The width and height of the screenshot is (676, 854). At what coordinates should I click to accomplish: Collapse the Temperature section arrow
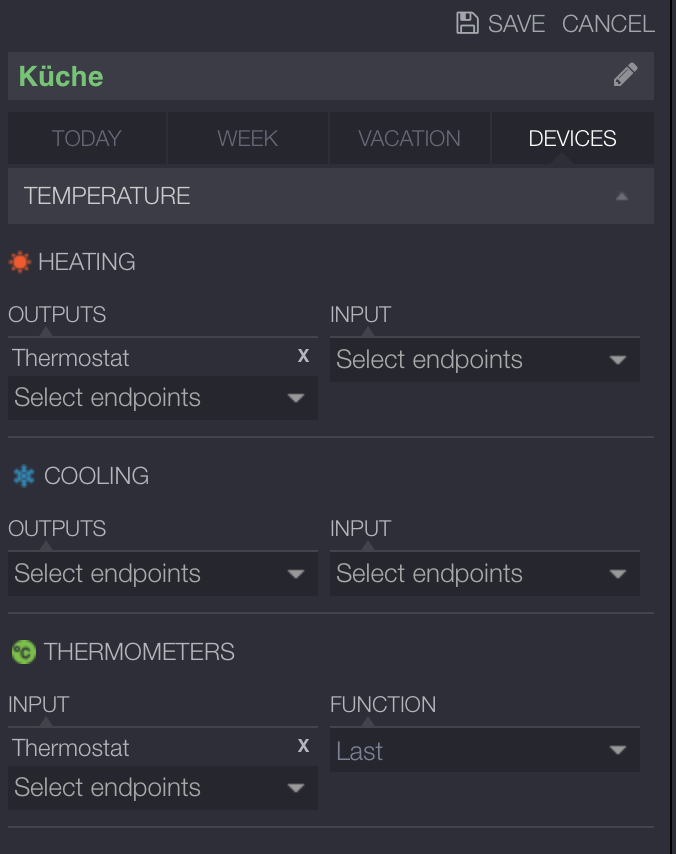point(622,196)
